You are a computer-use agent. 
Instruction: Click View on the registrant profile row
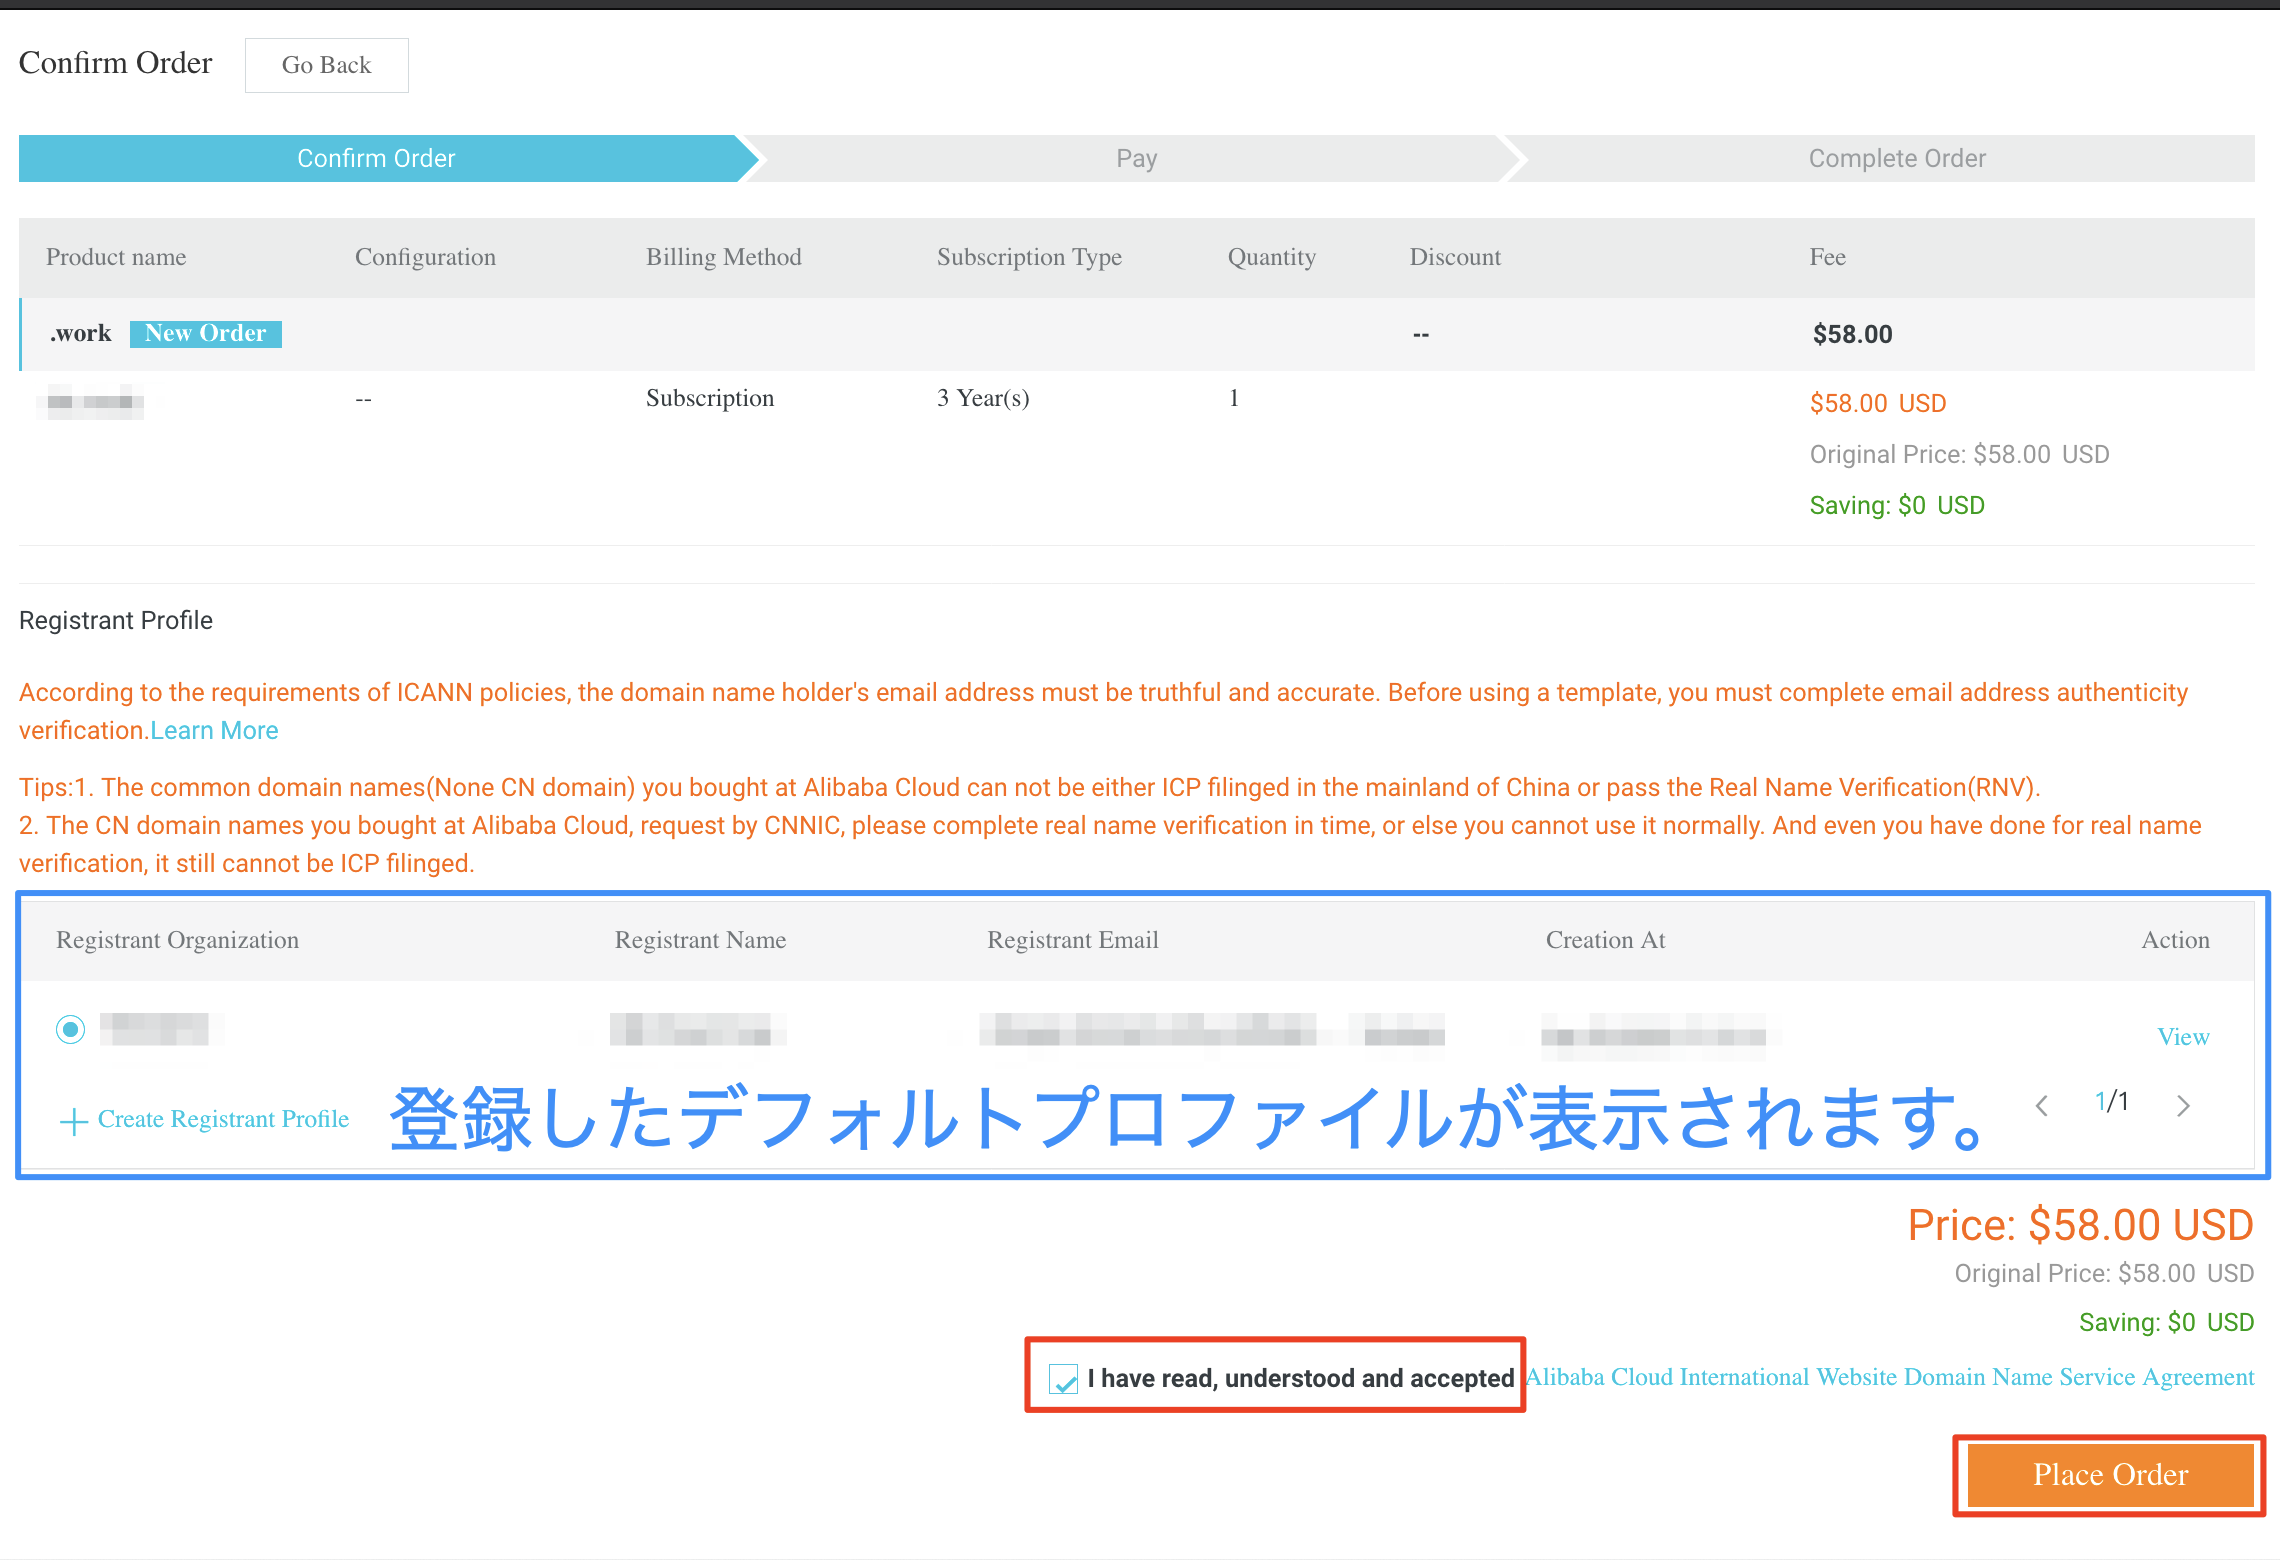pyautogui.click(x=2183, y=1036)
